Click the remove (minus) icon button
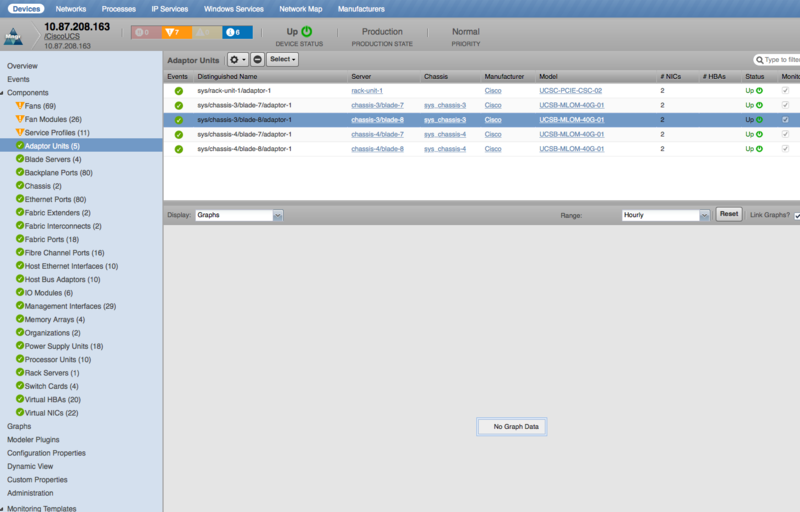The height and width of the screenshot is (512, 800). [258, 60]
